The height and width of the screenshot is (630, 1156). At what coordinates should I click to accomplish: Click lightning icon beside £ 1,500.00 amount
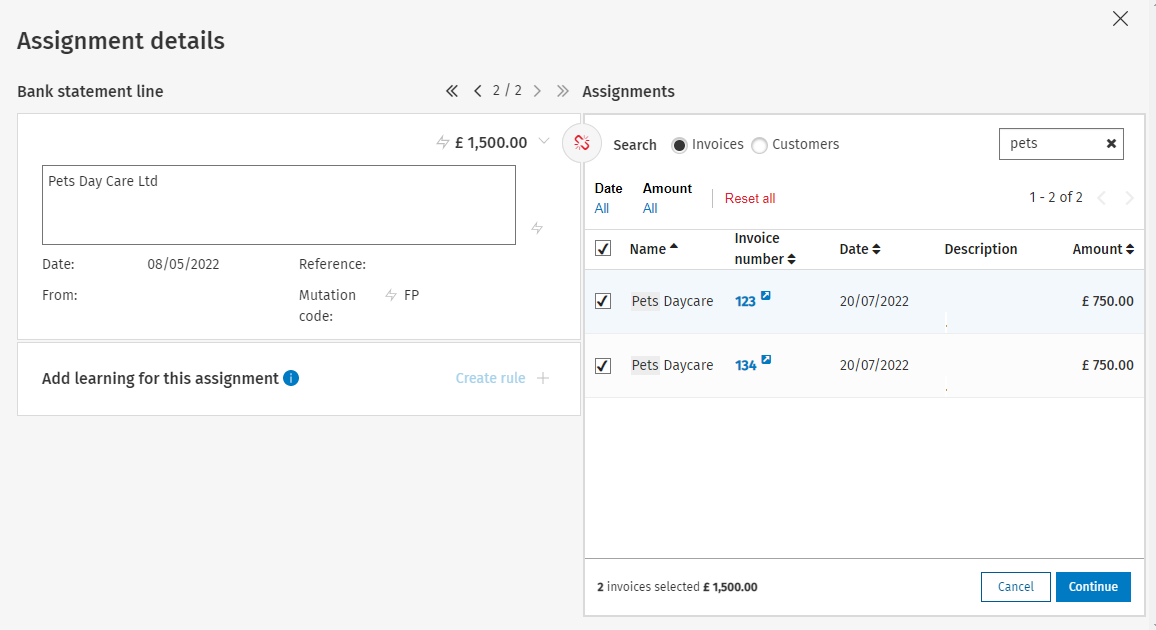pos(442,142)
